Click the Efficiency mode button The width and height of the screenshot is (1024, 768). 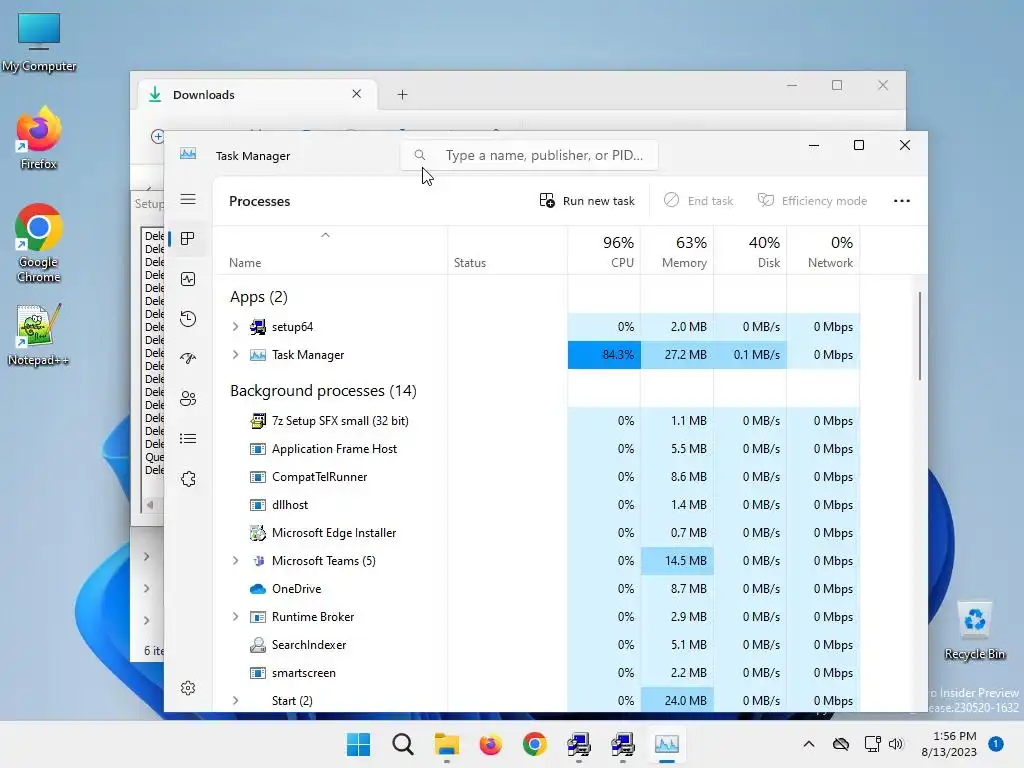pos(812,201)
